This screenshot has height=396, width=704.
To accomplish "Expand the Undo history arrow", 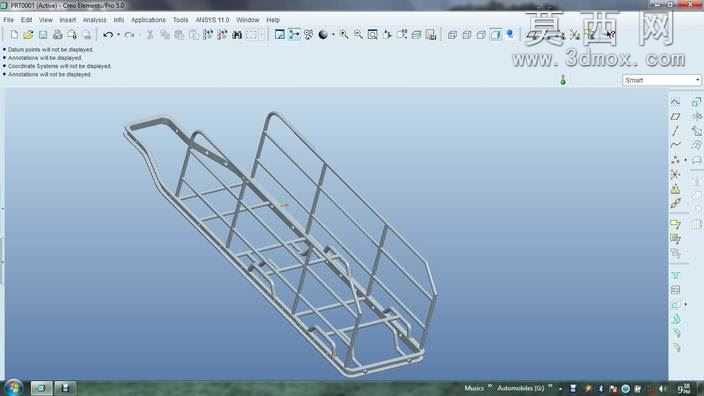I will [118, 35].
